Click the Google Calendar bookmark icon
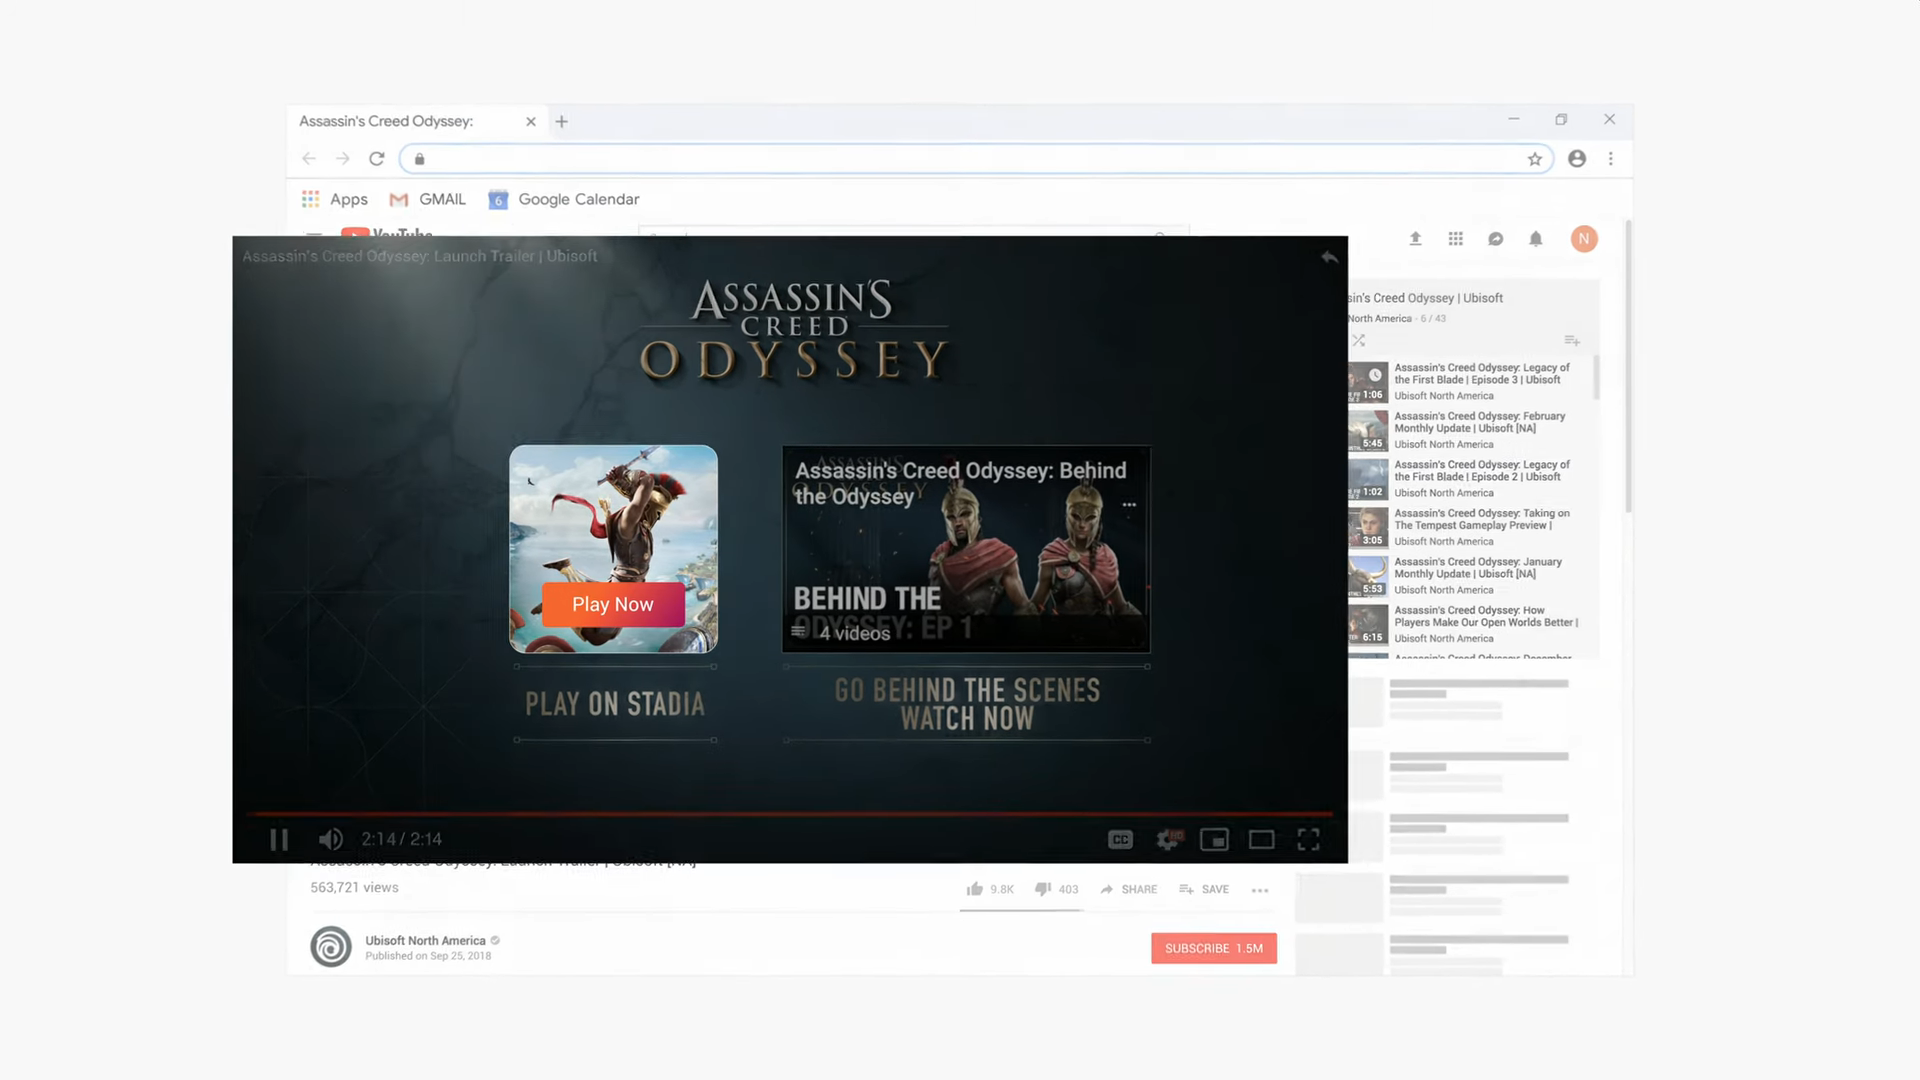Viewport: 1920px width, 1080px height. pos(497,199)
